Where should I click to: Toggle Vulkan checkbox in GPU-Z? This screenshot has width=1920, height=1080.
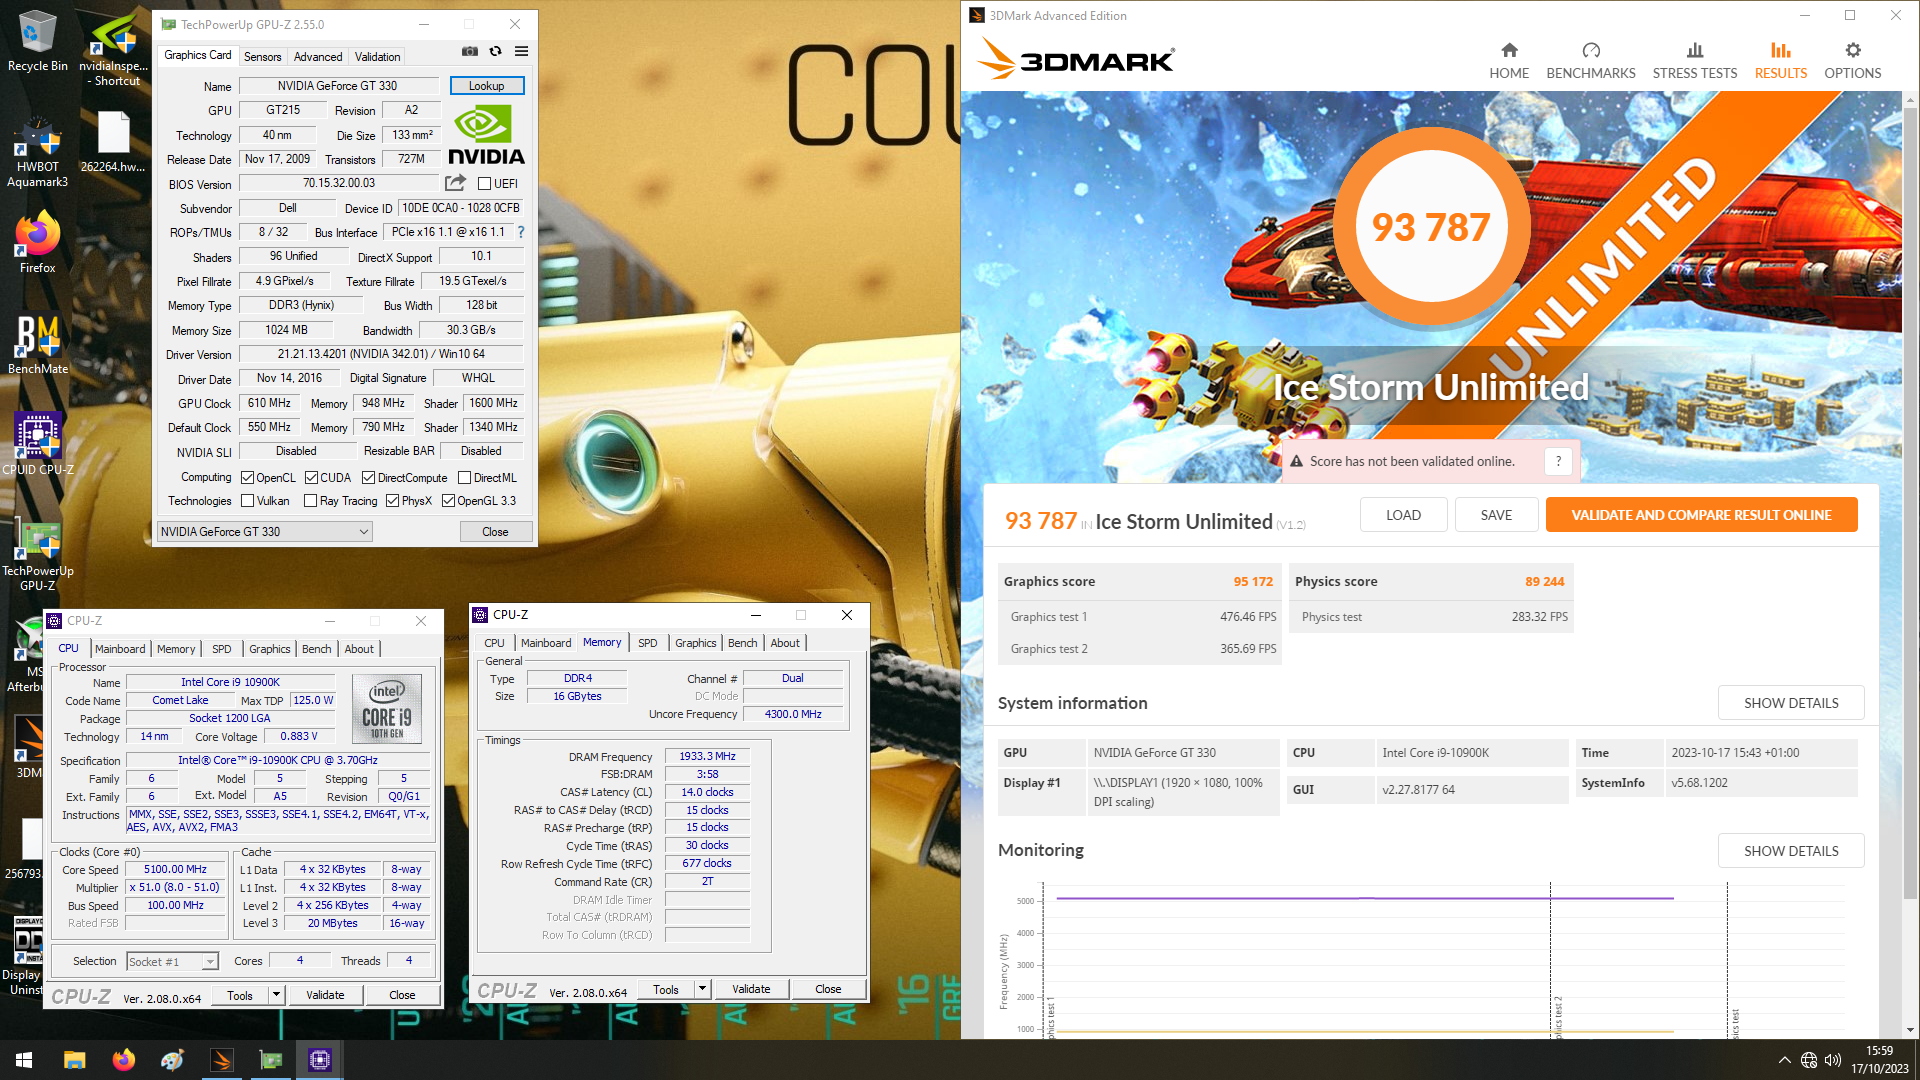pyautogui.click(x=248, y=501)
